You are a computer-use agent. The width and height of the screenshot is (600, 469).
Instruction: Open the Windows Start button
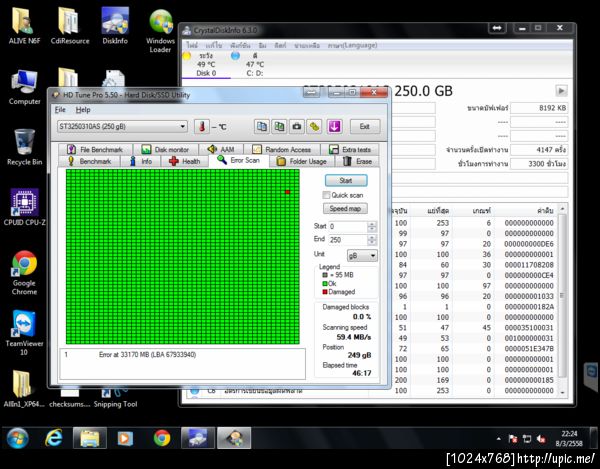click(18, 438)
